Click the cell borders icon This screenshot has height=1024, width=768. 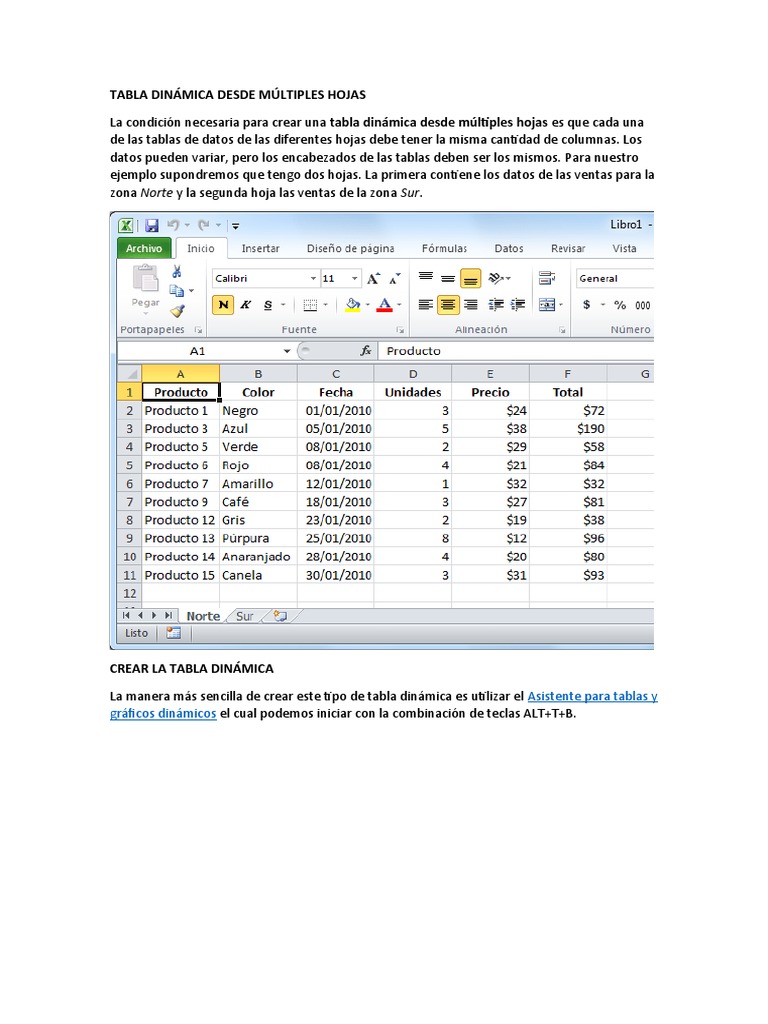click(x=310, y=305)
